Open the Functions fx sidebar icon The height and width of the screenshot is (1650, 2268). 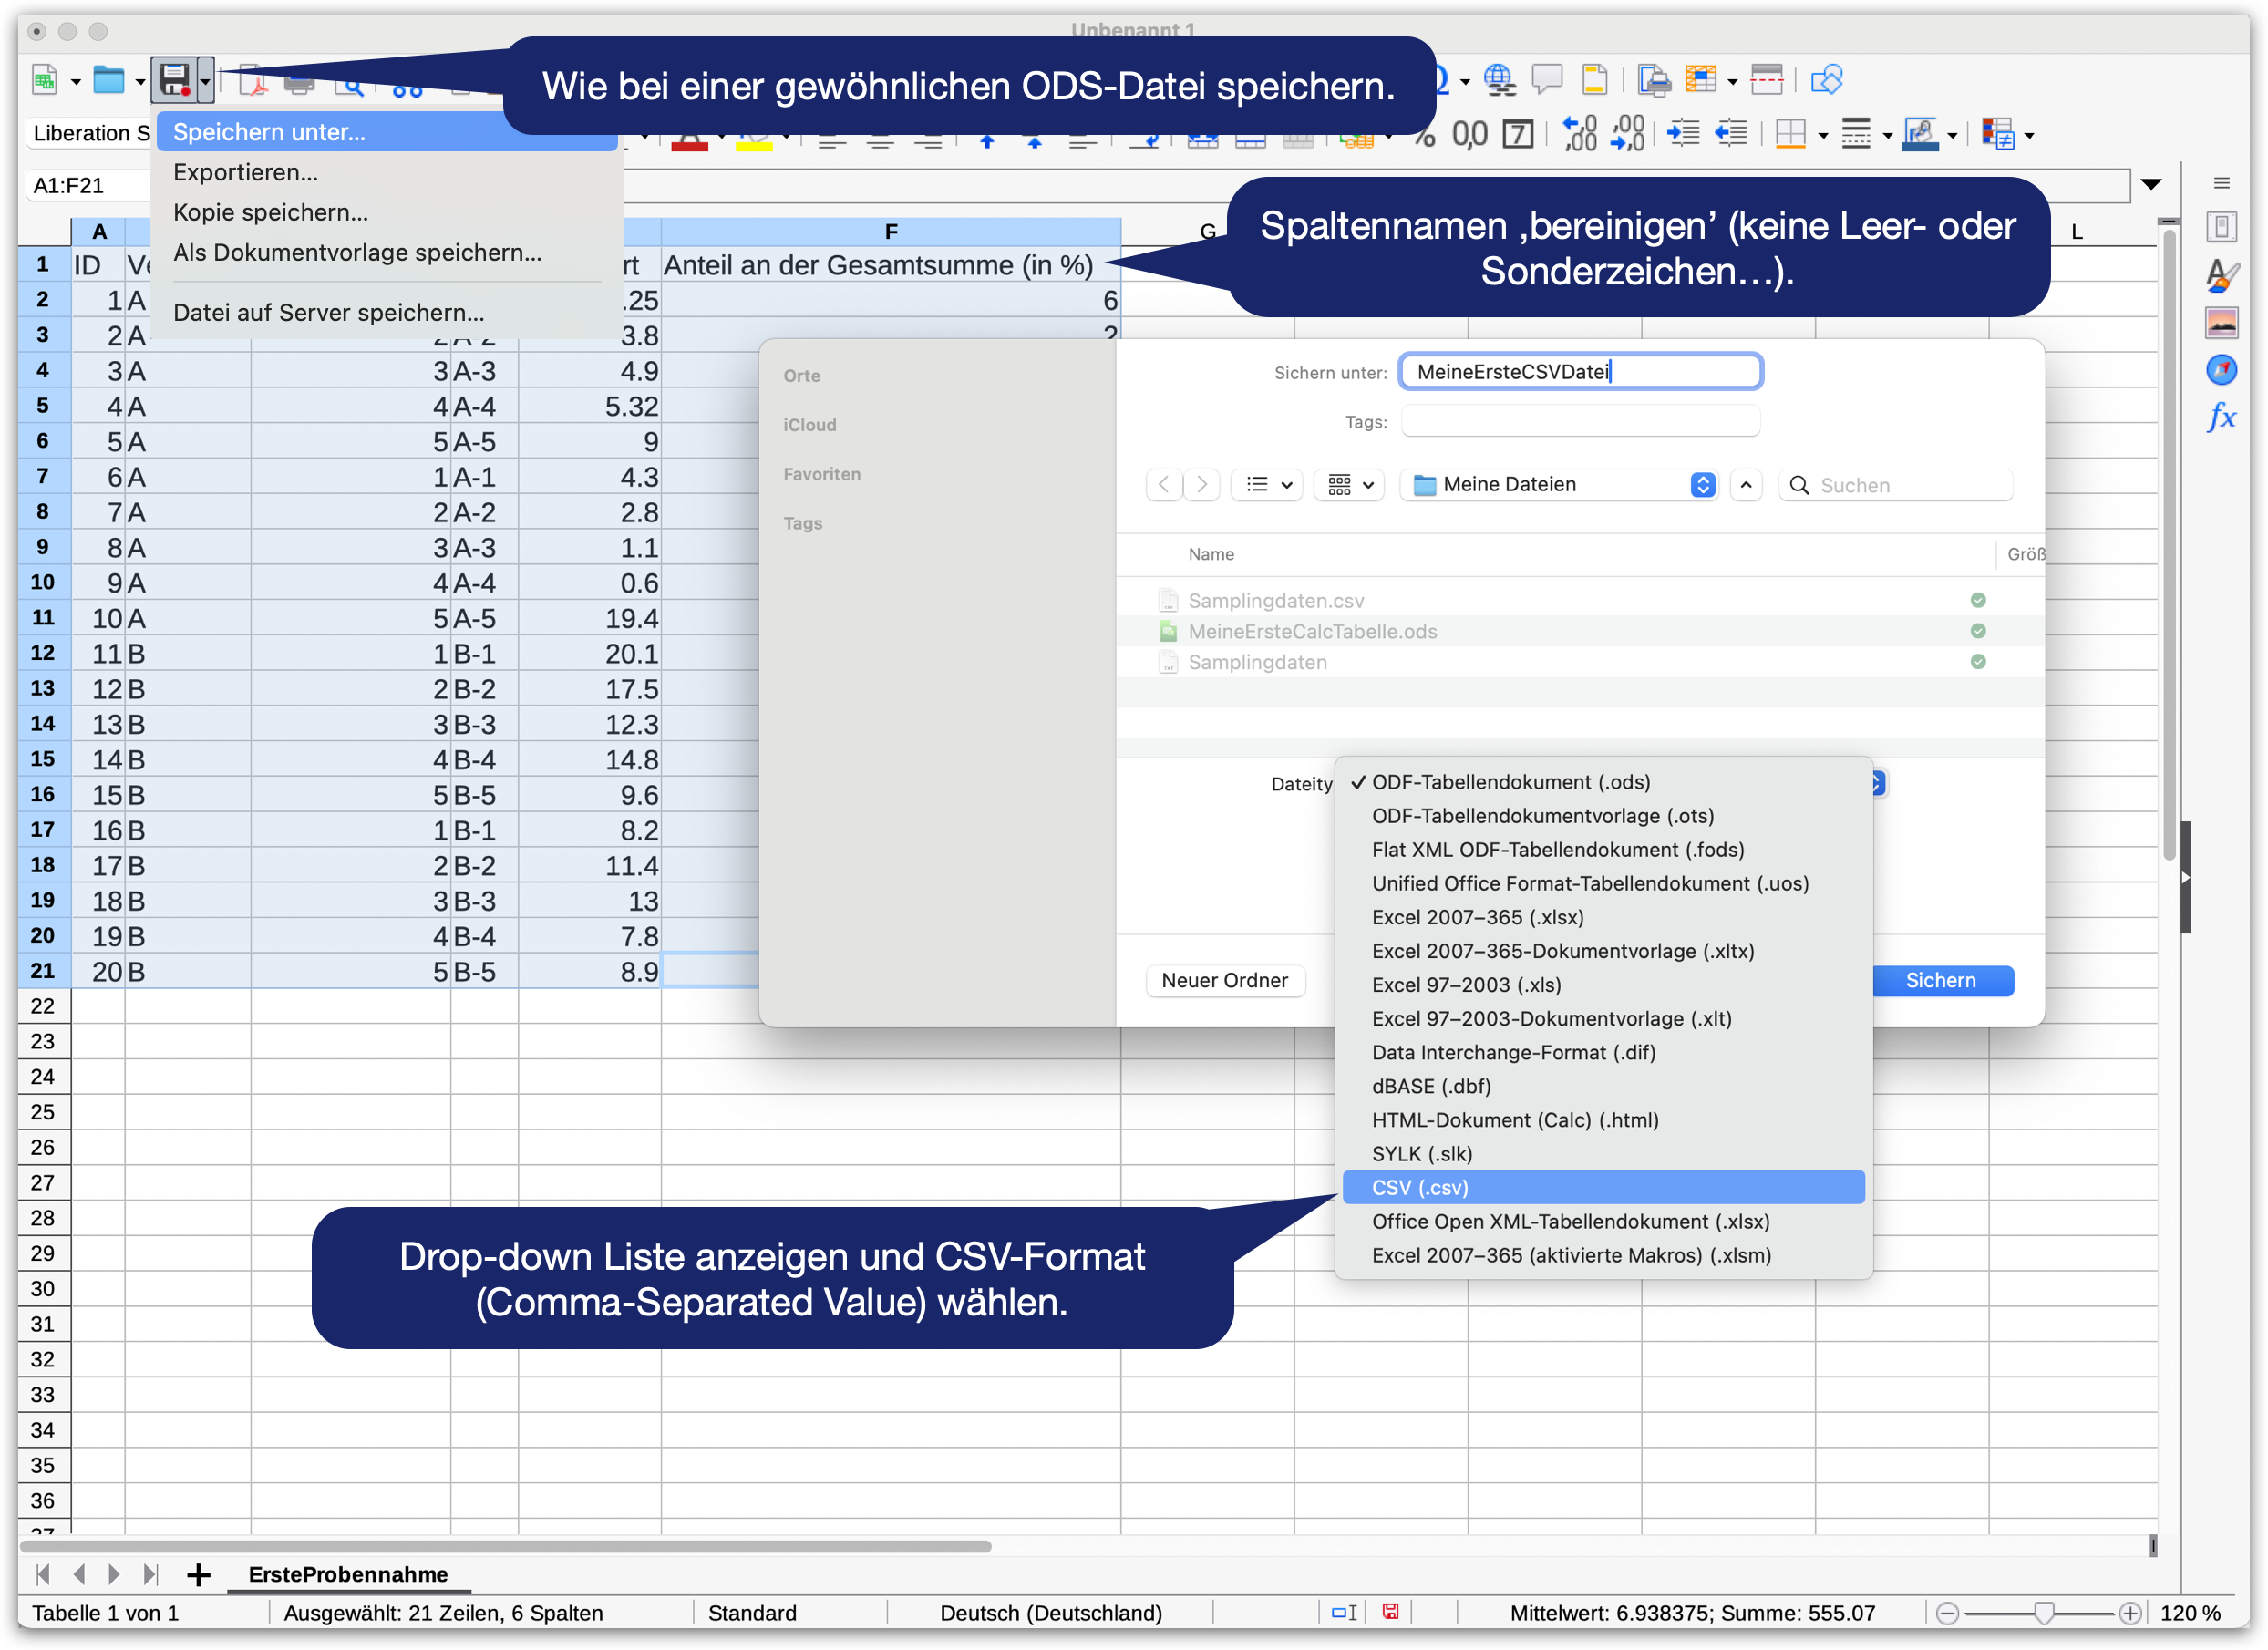point(2221,417)
